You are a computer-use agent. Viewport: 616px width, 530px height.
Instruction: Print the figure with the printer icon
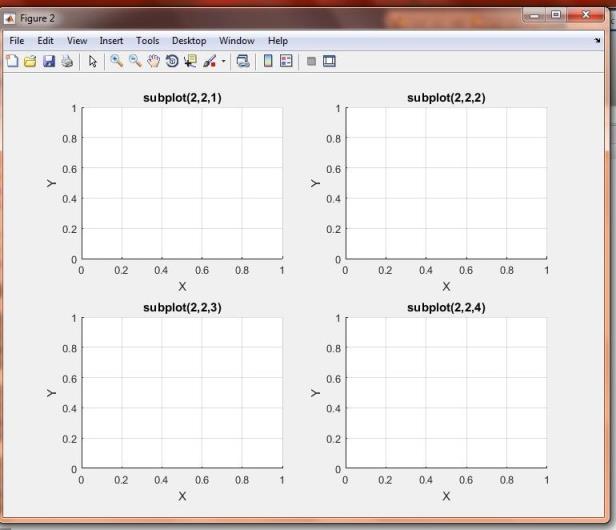[67, 61]
